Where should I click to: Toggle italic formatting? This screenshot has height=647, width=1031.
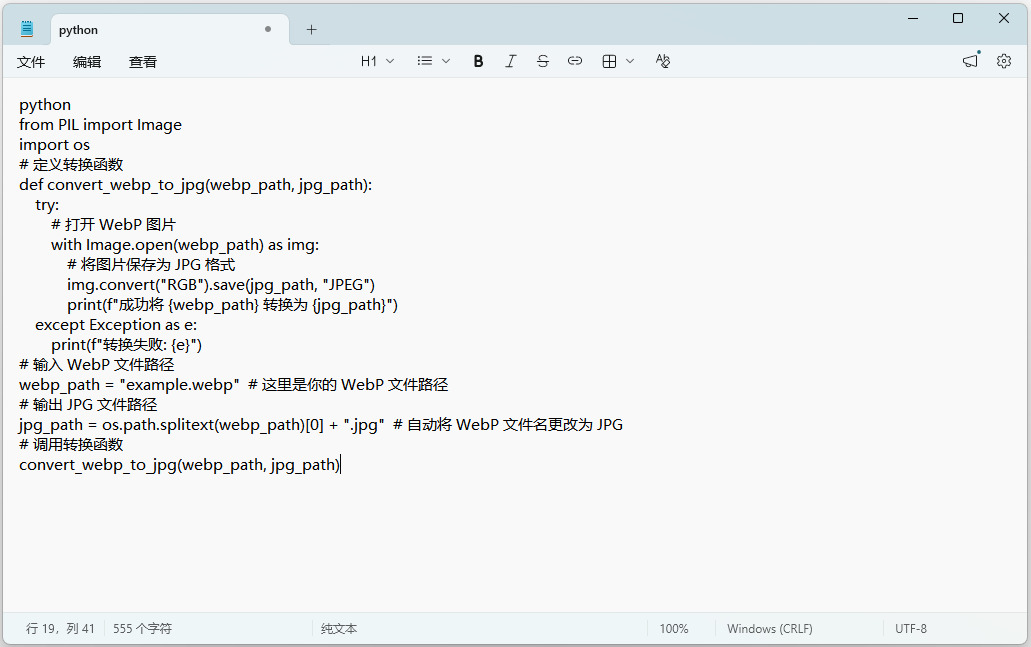pos(510,61)
